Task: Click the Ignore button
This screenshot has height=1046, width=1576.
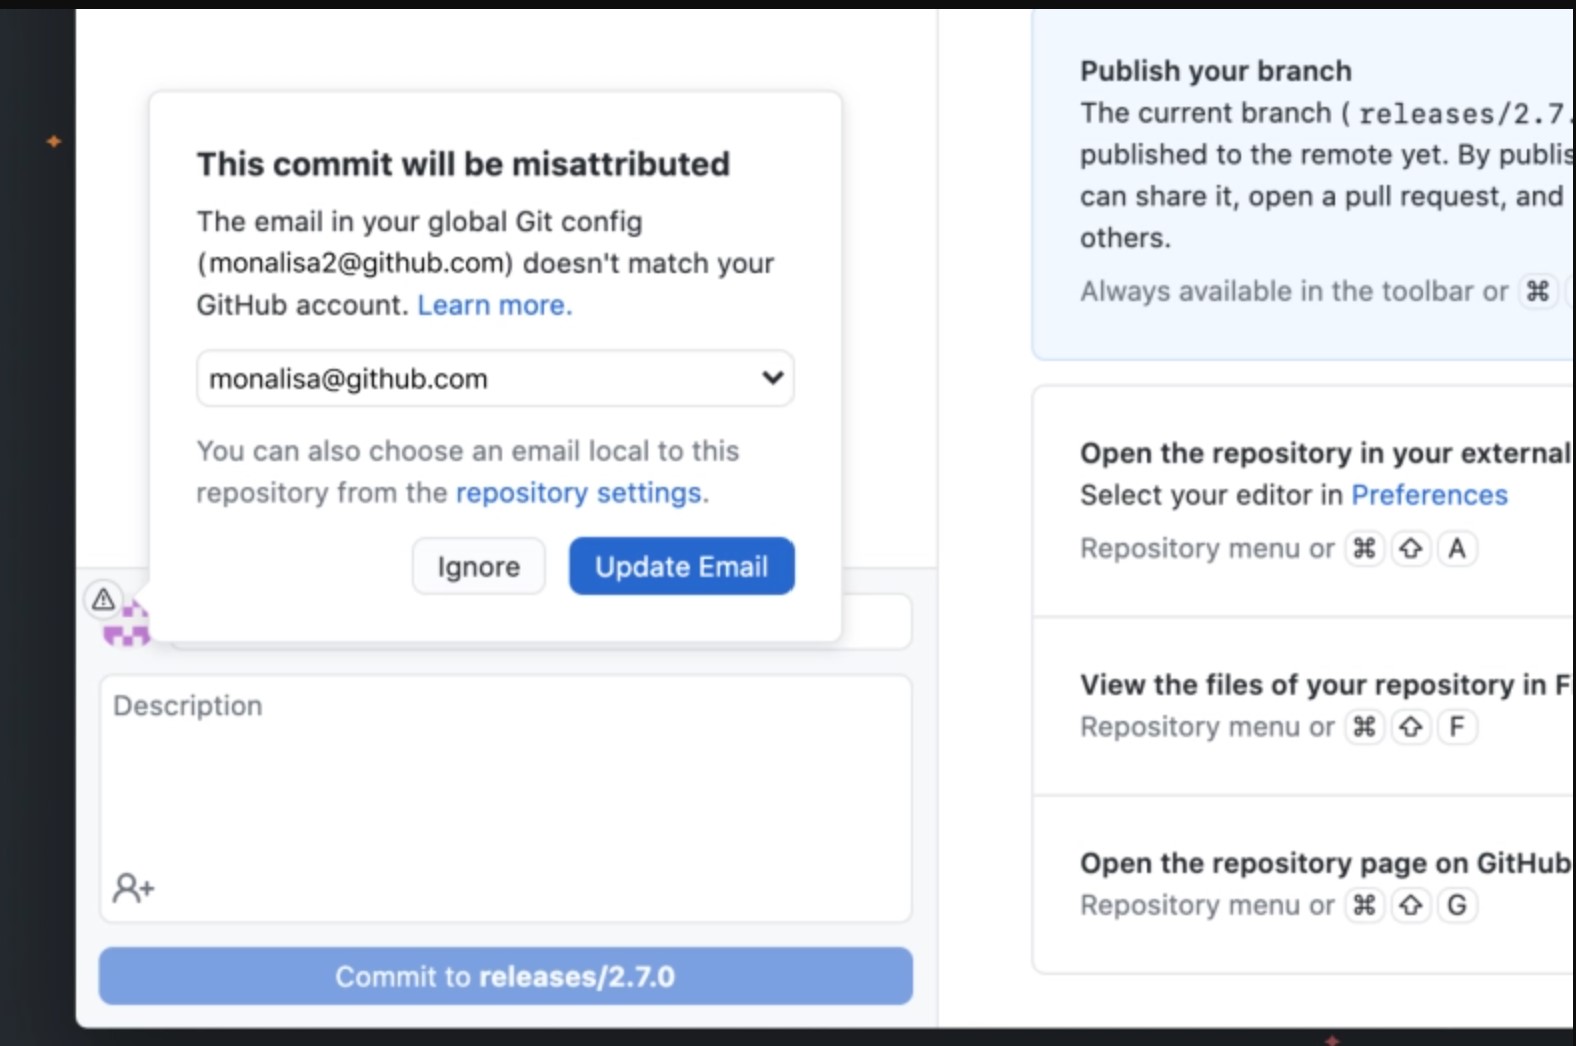Action: click(478, 566)
